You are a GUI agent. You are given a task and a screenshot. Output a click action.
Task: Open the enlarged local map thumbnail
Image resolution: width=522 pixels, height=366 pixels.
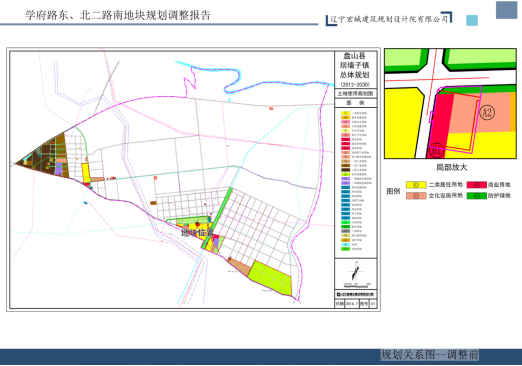click(x=450, y=104)
